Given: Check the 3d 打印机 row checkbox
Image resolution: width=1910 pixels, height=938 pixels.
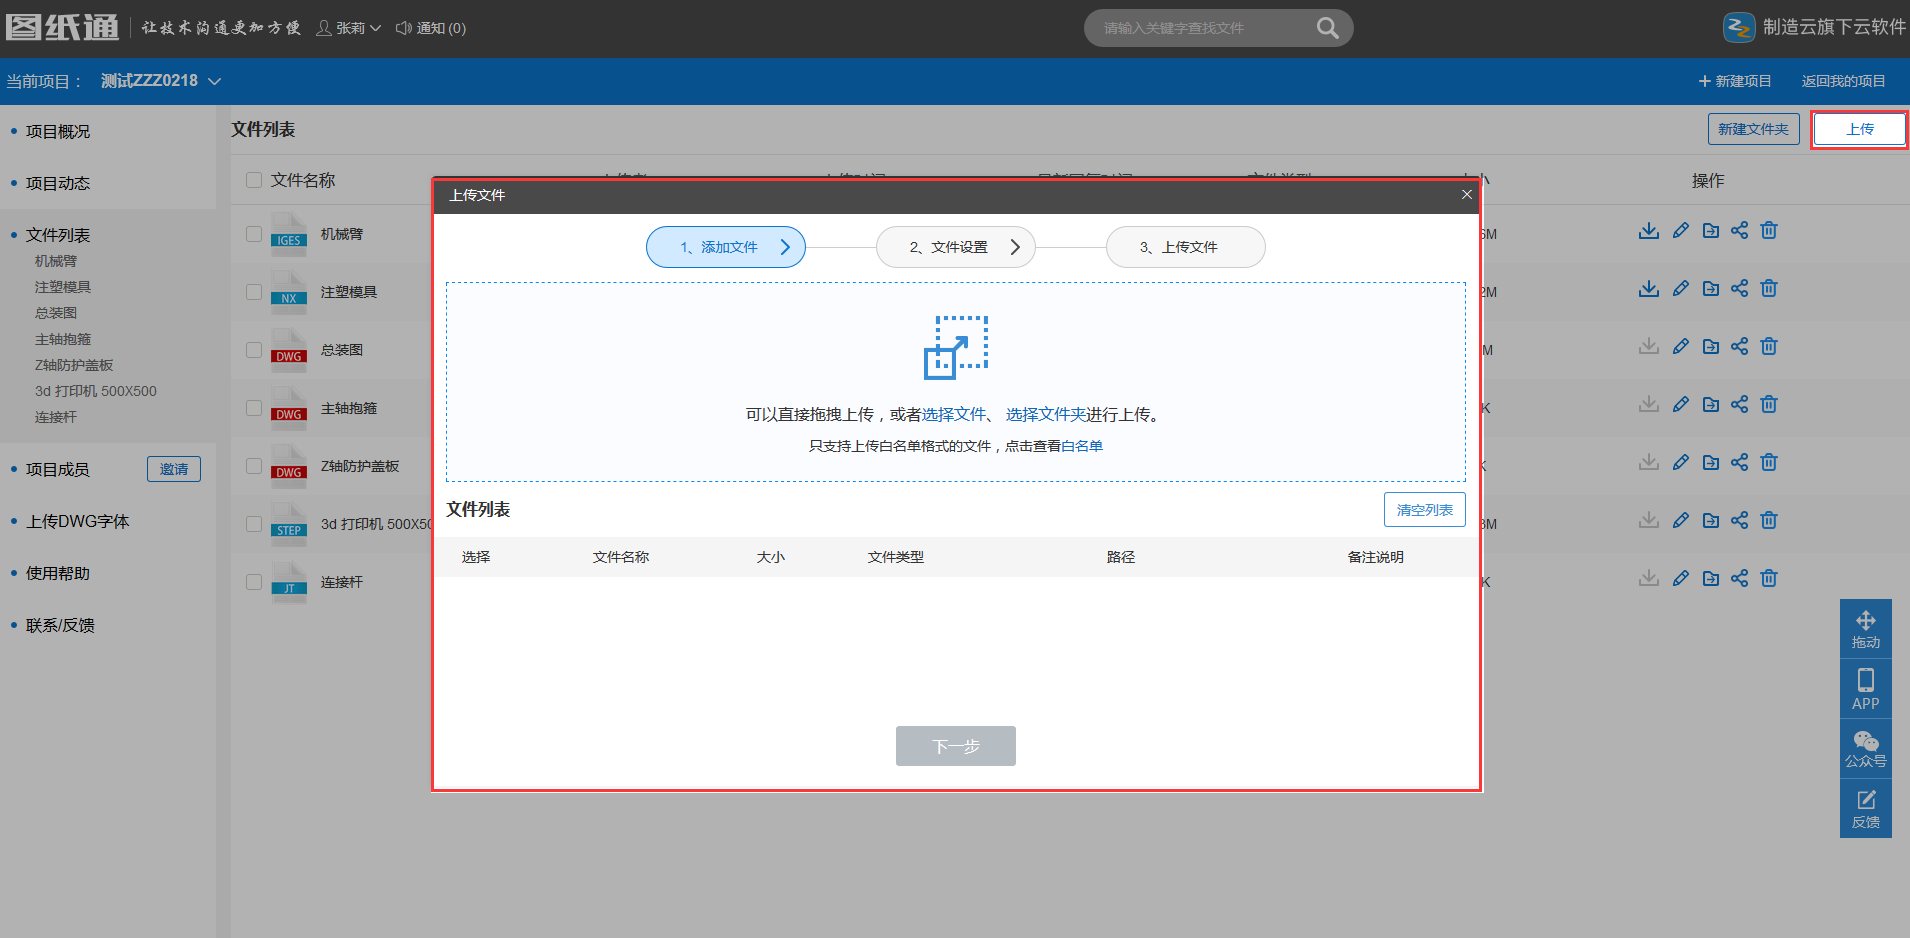Looking at the screenshot, I should point(254,524).
